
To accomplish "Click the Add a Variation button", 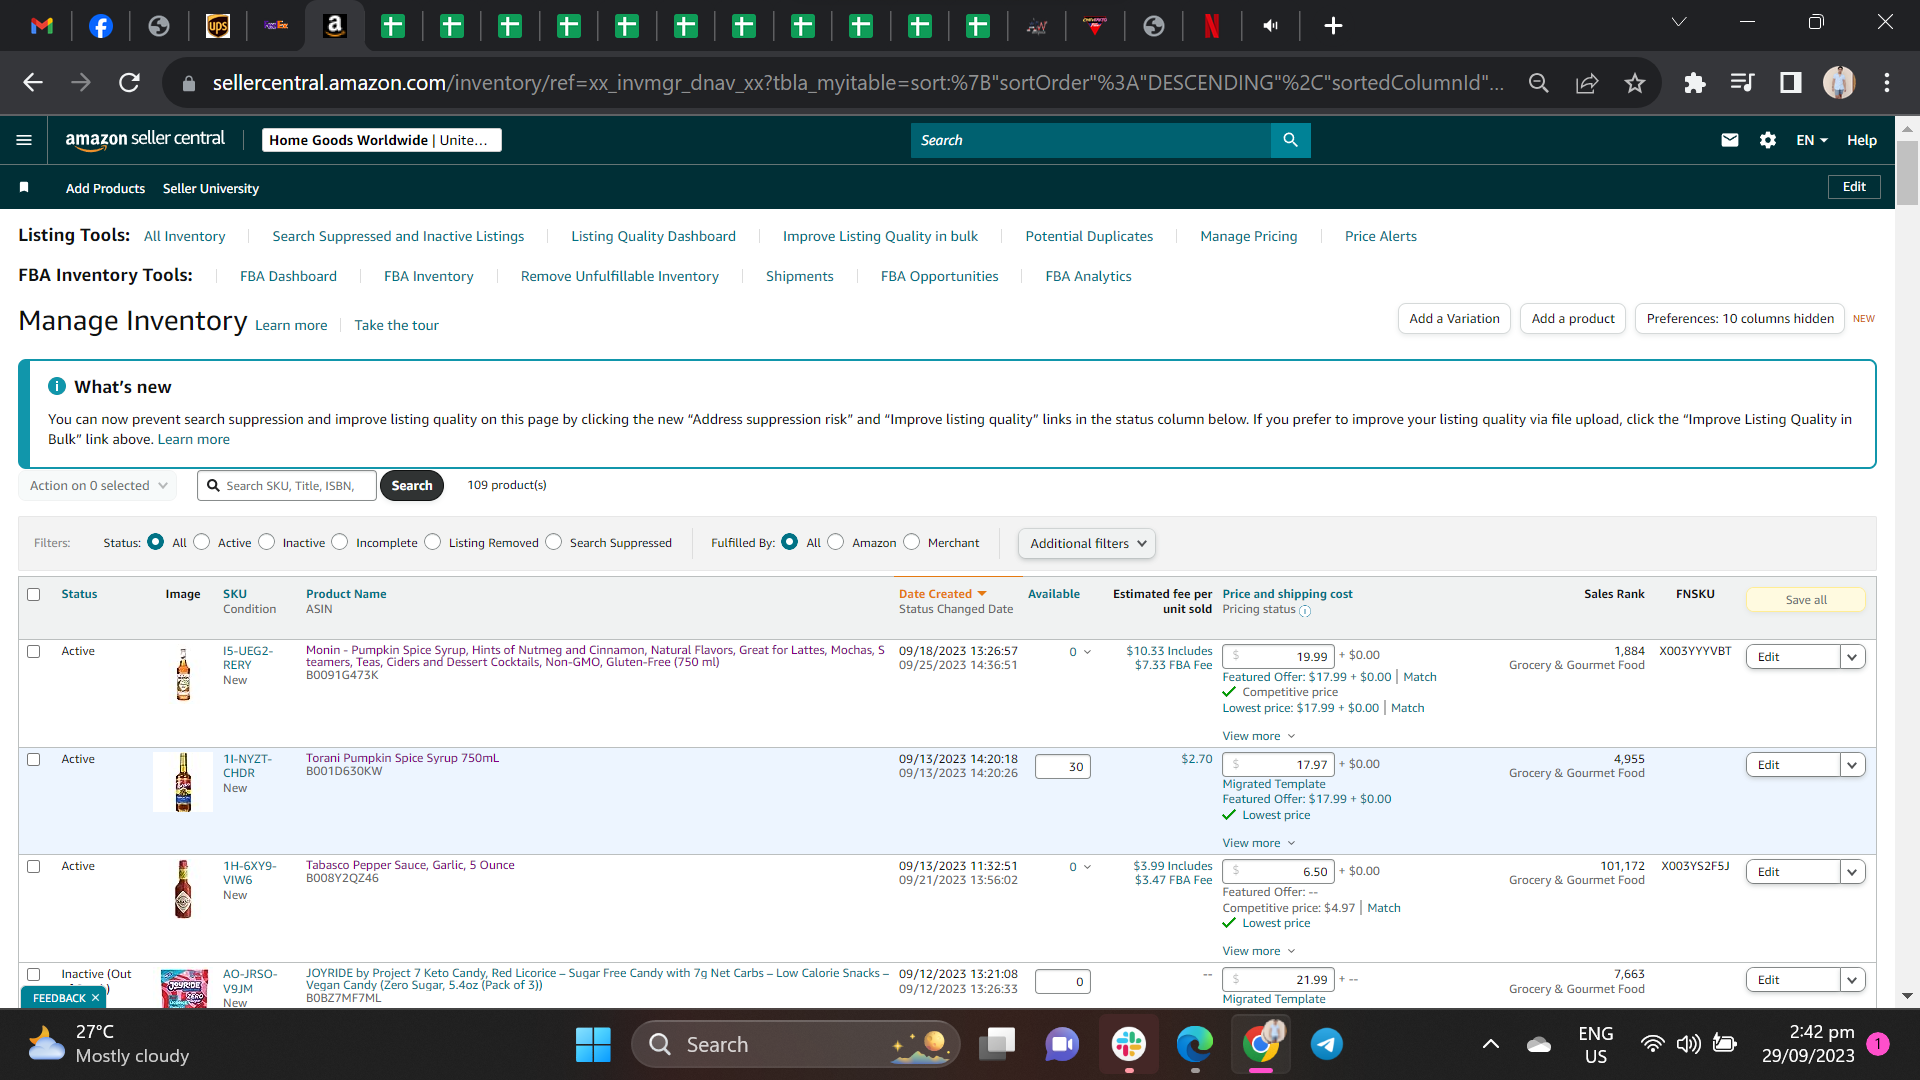I will pos(1454,319).
